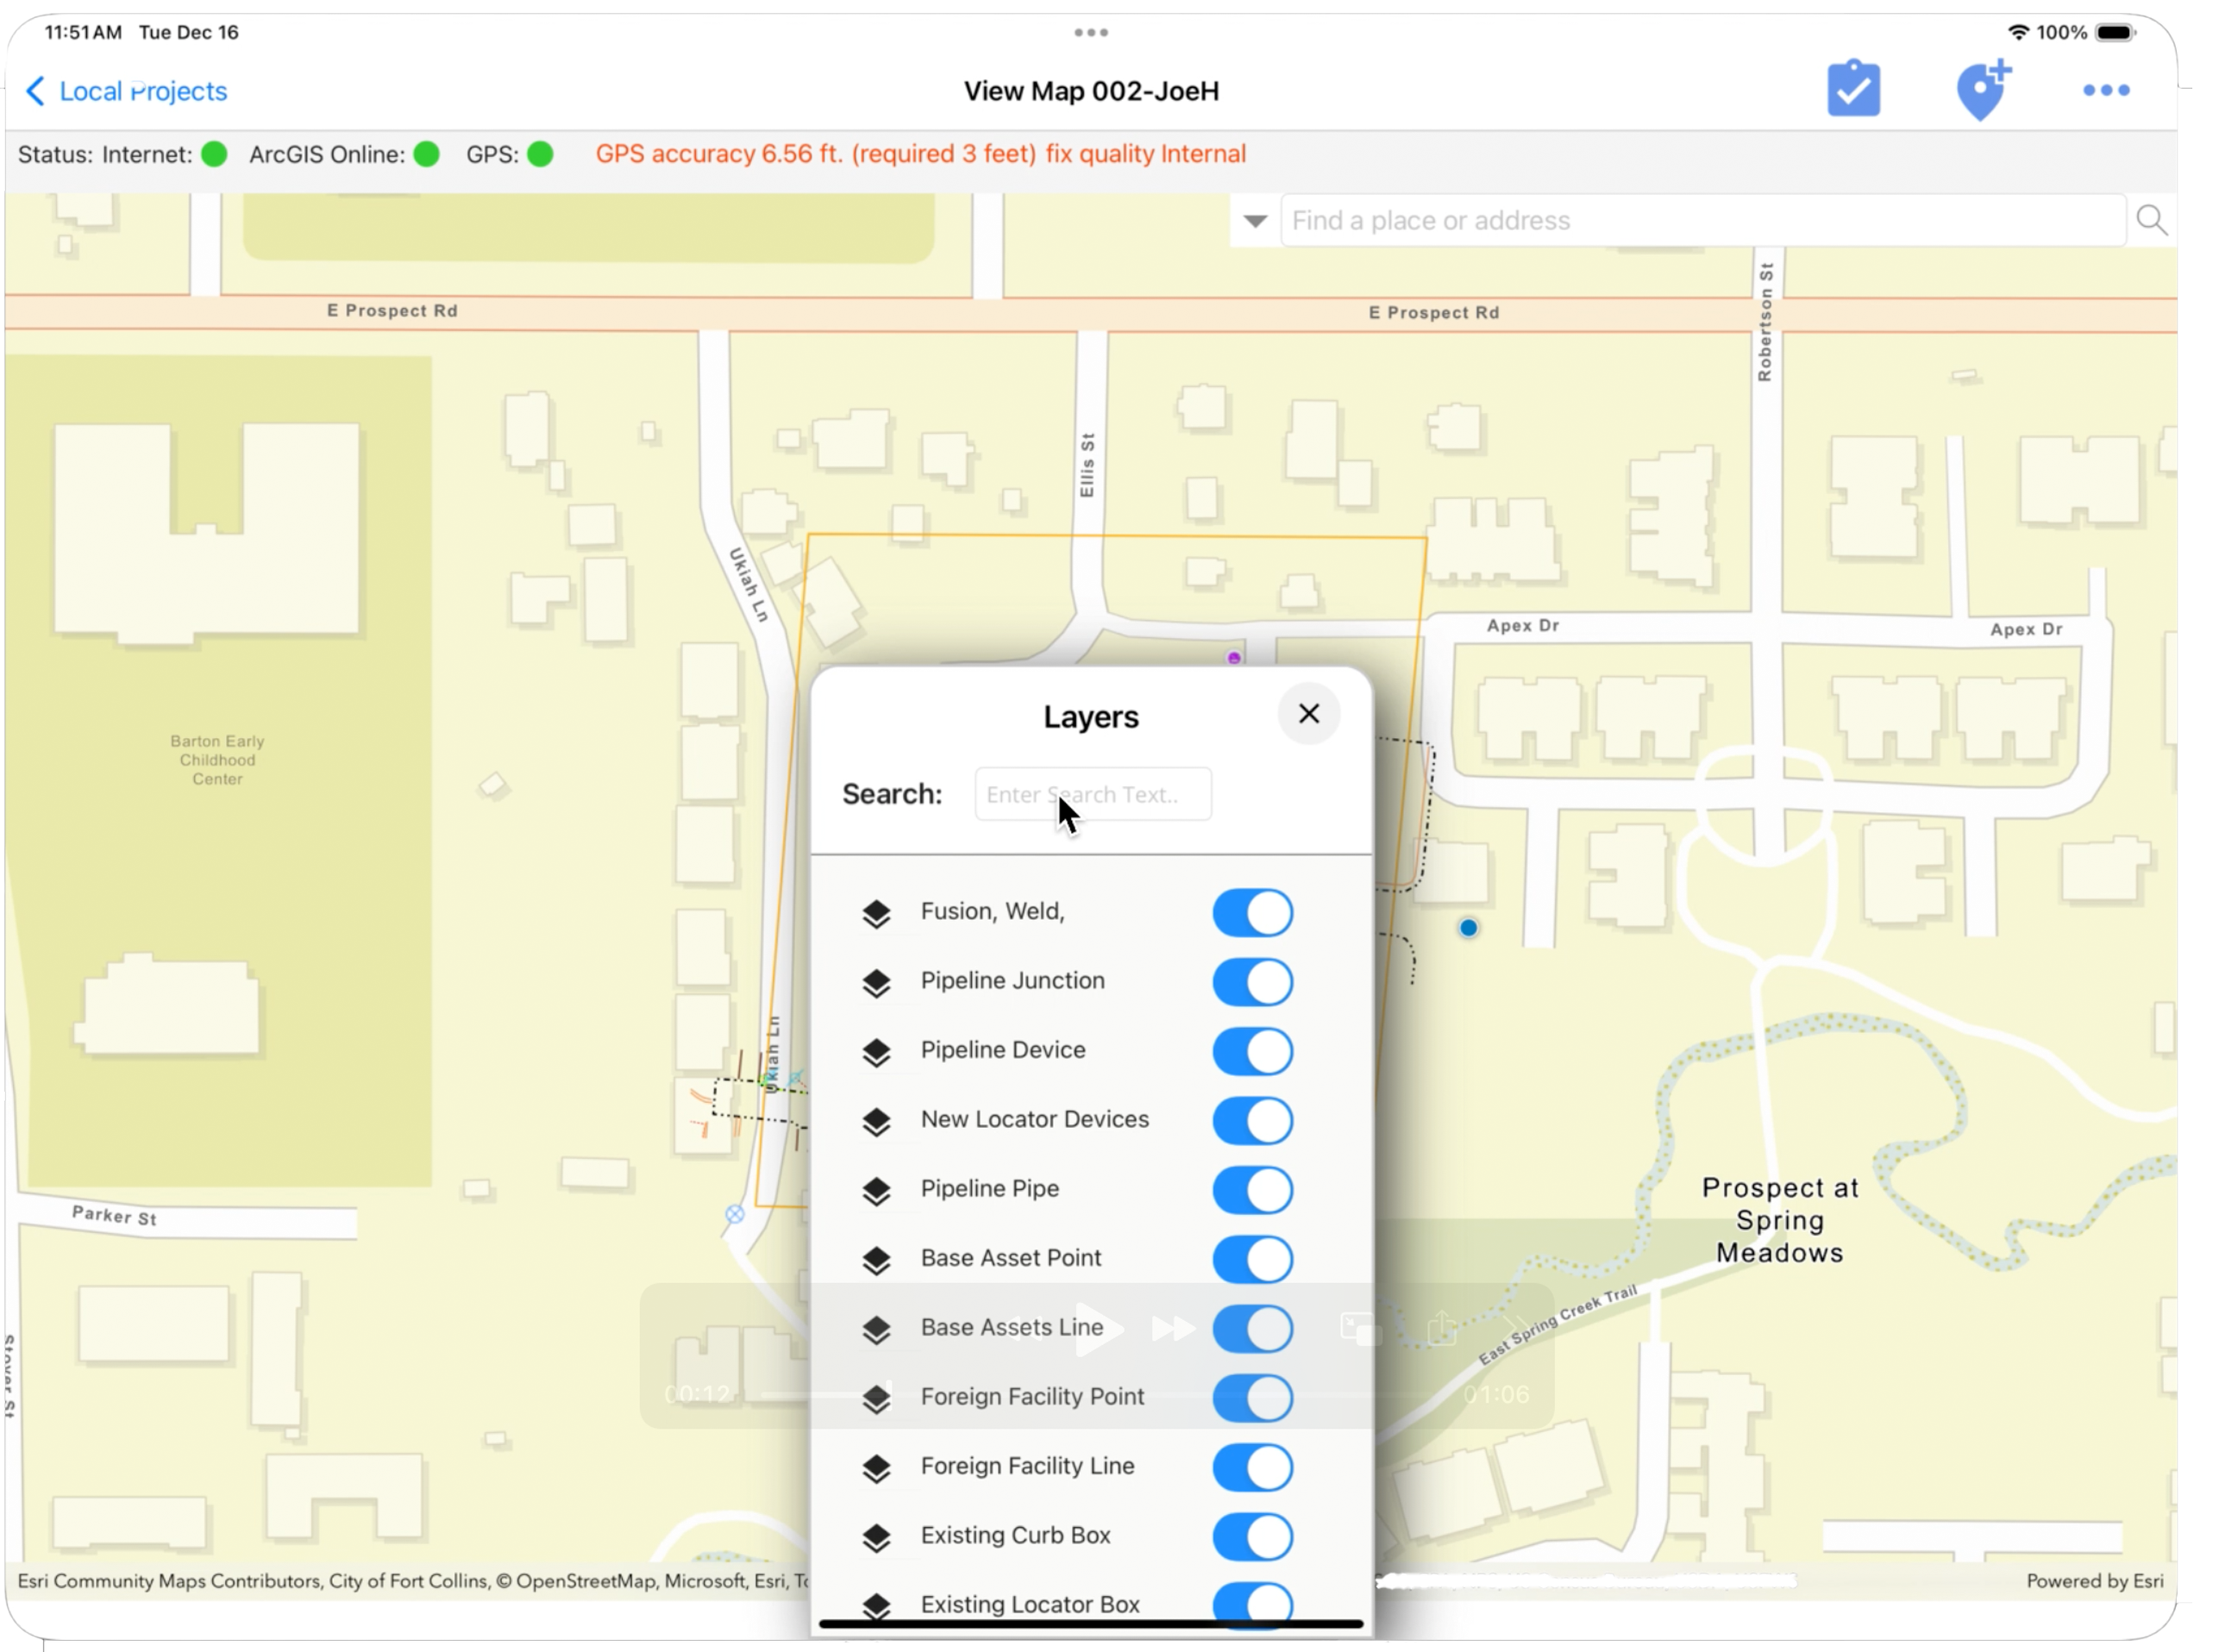This screenshot has height=1652, width=2213.
Task: Toggle off the Fusion, Weld layer
Action: [1252, 913]
